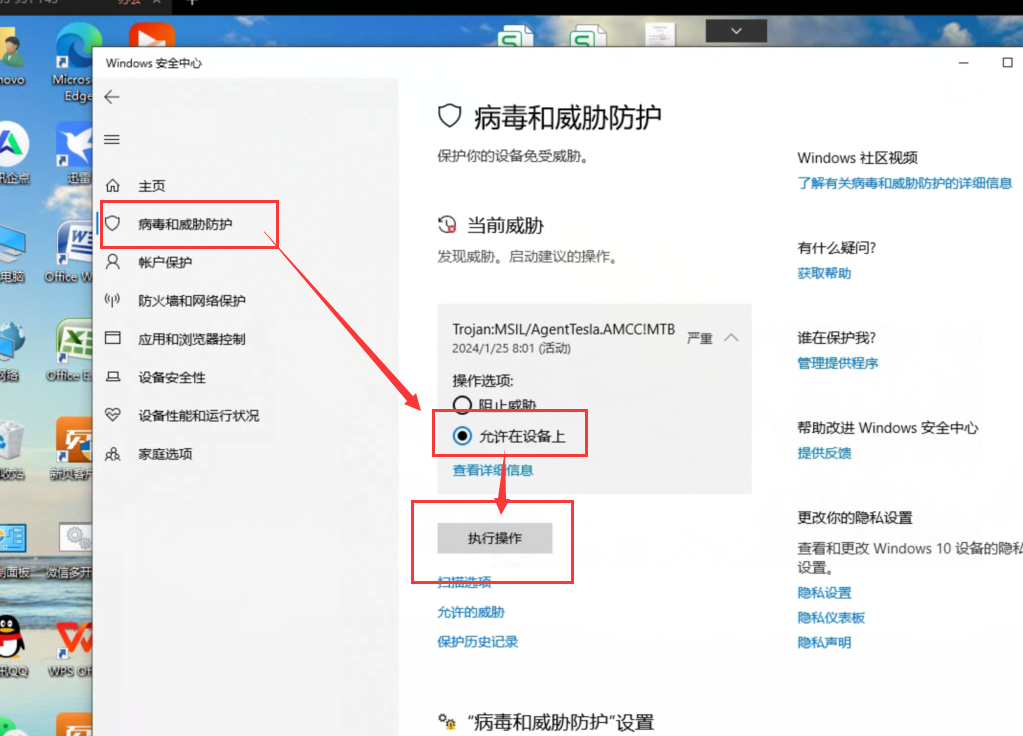
Task: Open the 查看详细信息 link
Action: click(493, 470)
